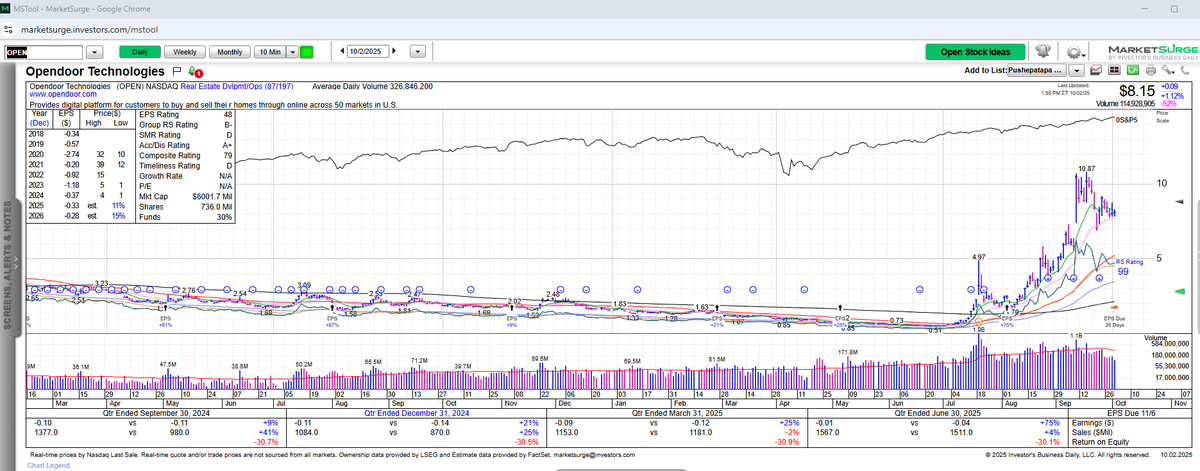Image resolution: width=1200 pixels, height=471 pixels.
Task: Focus the ticker symbol input showing OPEN
Action: (44, 52)
